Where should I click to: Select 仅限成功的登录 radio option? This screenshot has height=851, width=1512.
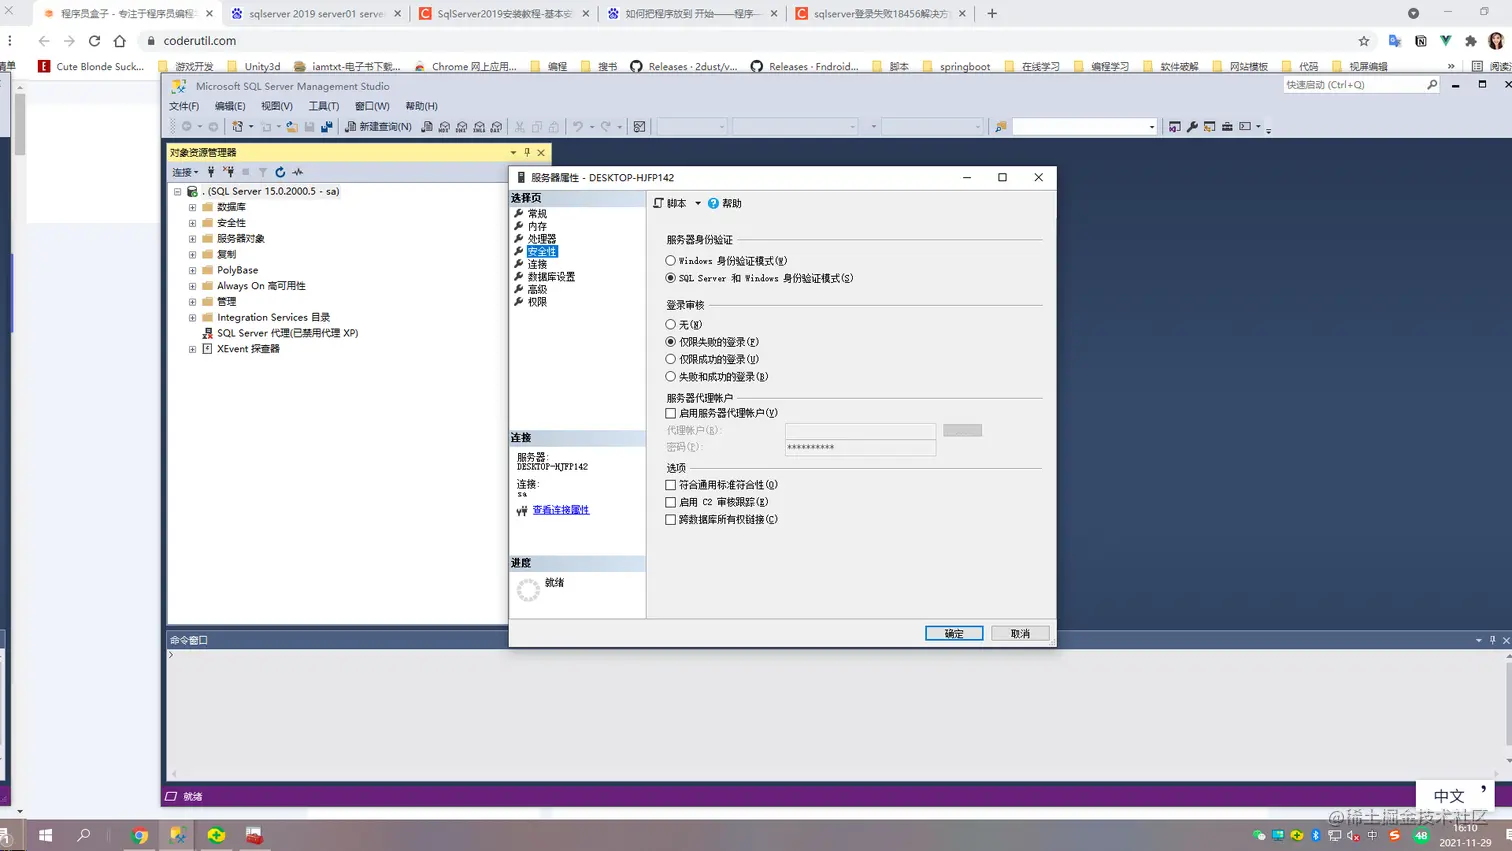click(671, 359)
